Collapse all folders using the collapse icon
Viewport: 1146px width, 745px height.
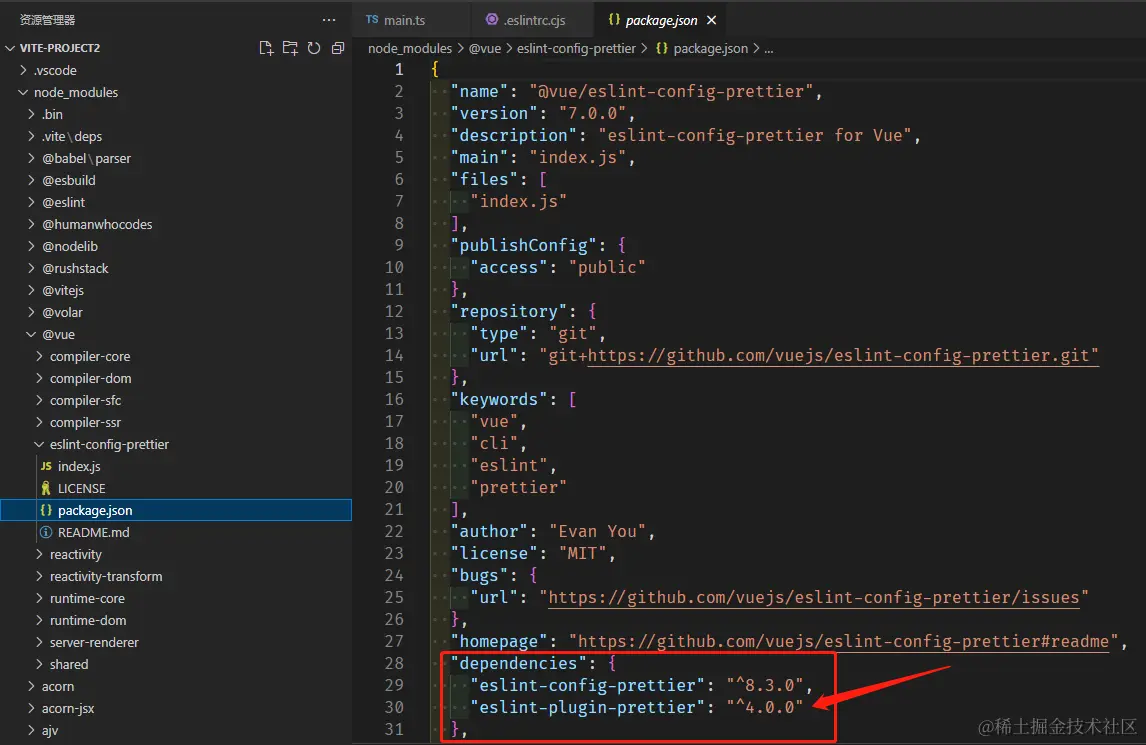pyautogui.click(x=338, y=48)
